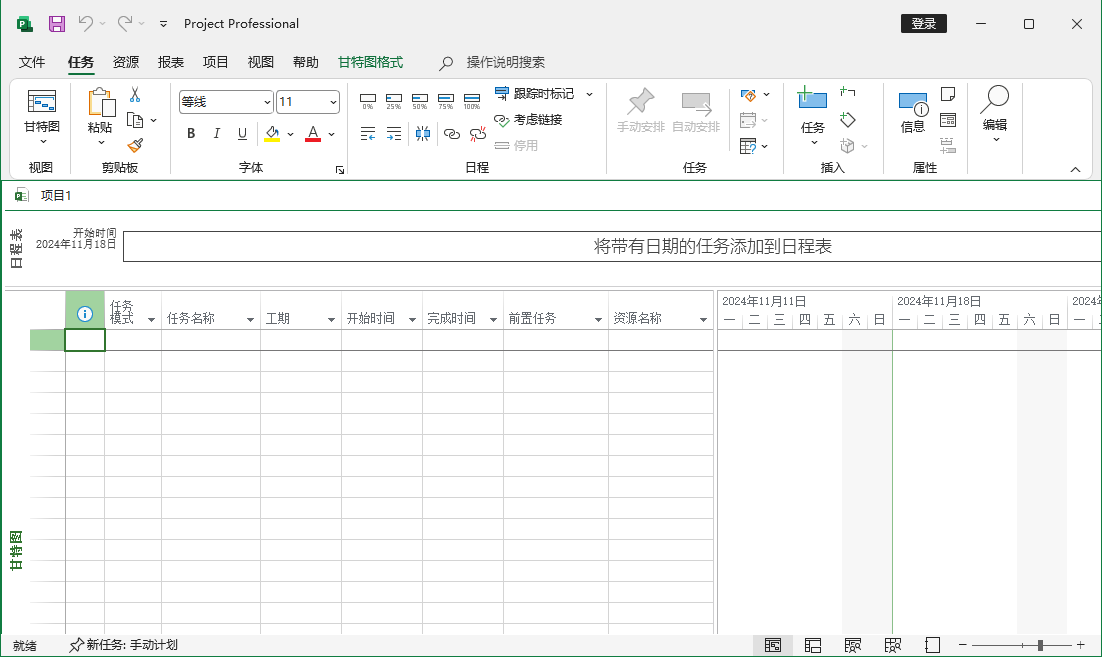
Task: Open the 任务名称 column filter dropdown
Action: [249, 320]
